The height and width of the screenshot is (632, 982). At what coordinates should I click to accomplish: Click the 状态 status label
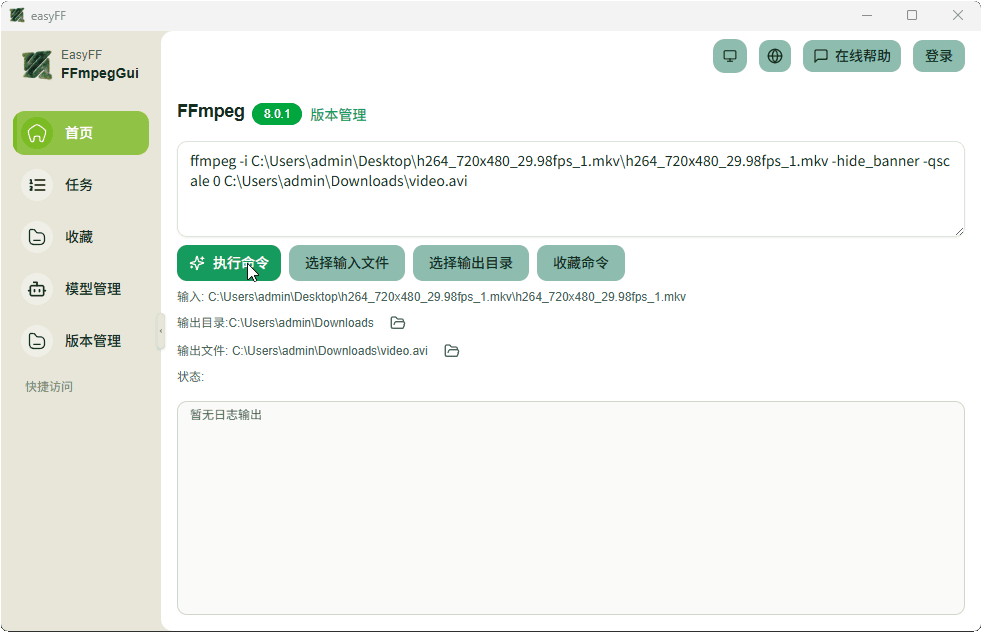(x=190, y=376)
